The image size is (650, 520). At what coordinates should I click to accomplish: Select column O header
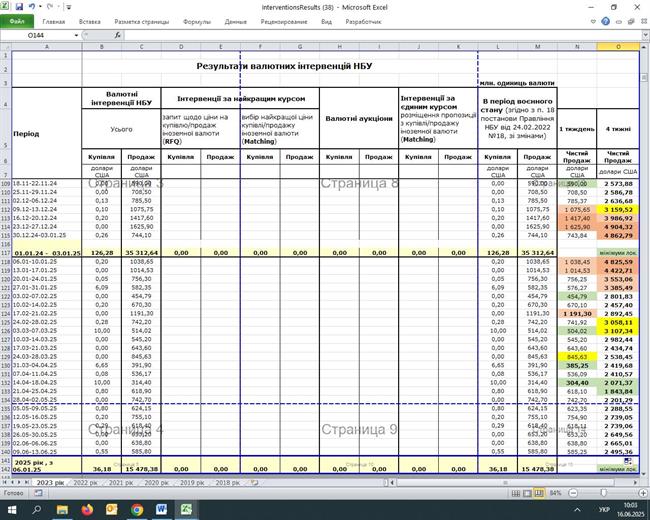tap(618, 47)
